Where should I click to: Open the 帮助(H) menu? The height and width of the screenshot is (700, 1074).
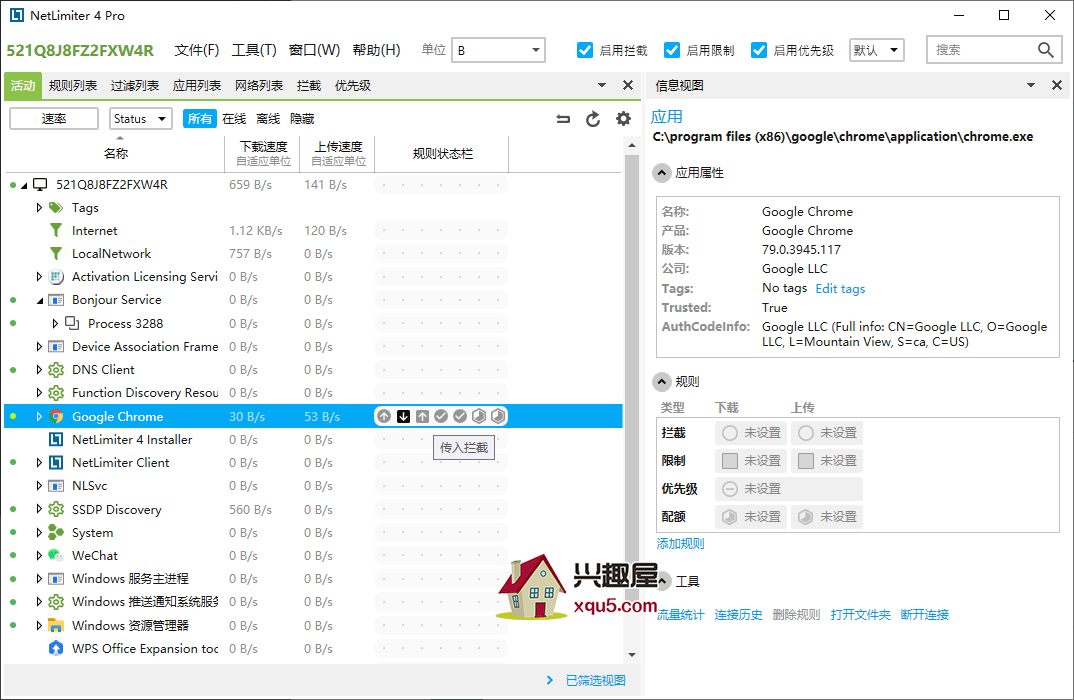pyautogui.click(x=377, y=50)
